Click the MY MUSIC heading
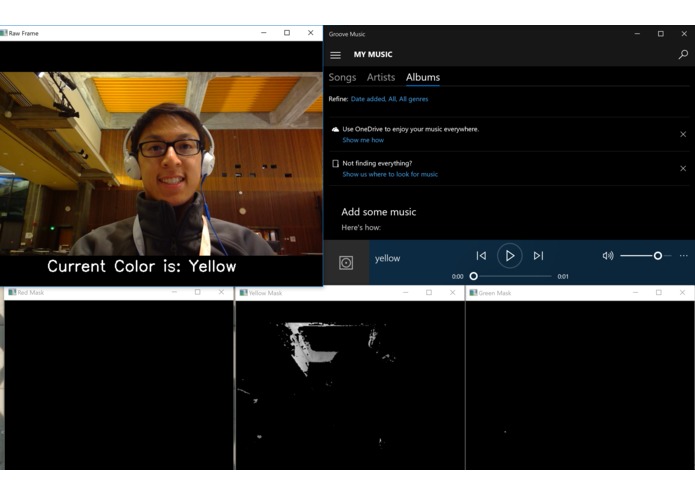The height and width of the screenshot is (494, 695). click(x=373, y=54)
